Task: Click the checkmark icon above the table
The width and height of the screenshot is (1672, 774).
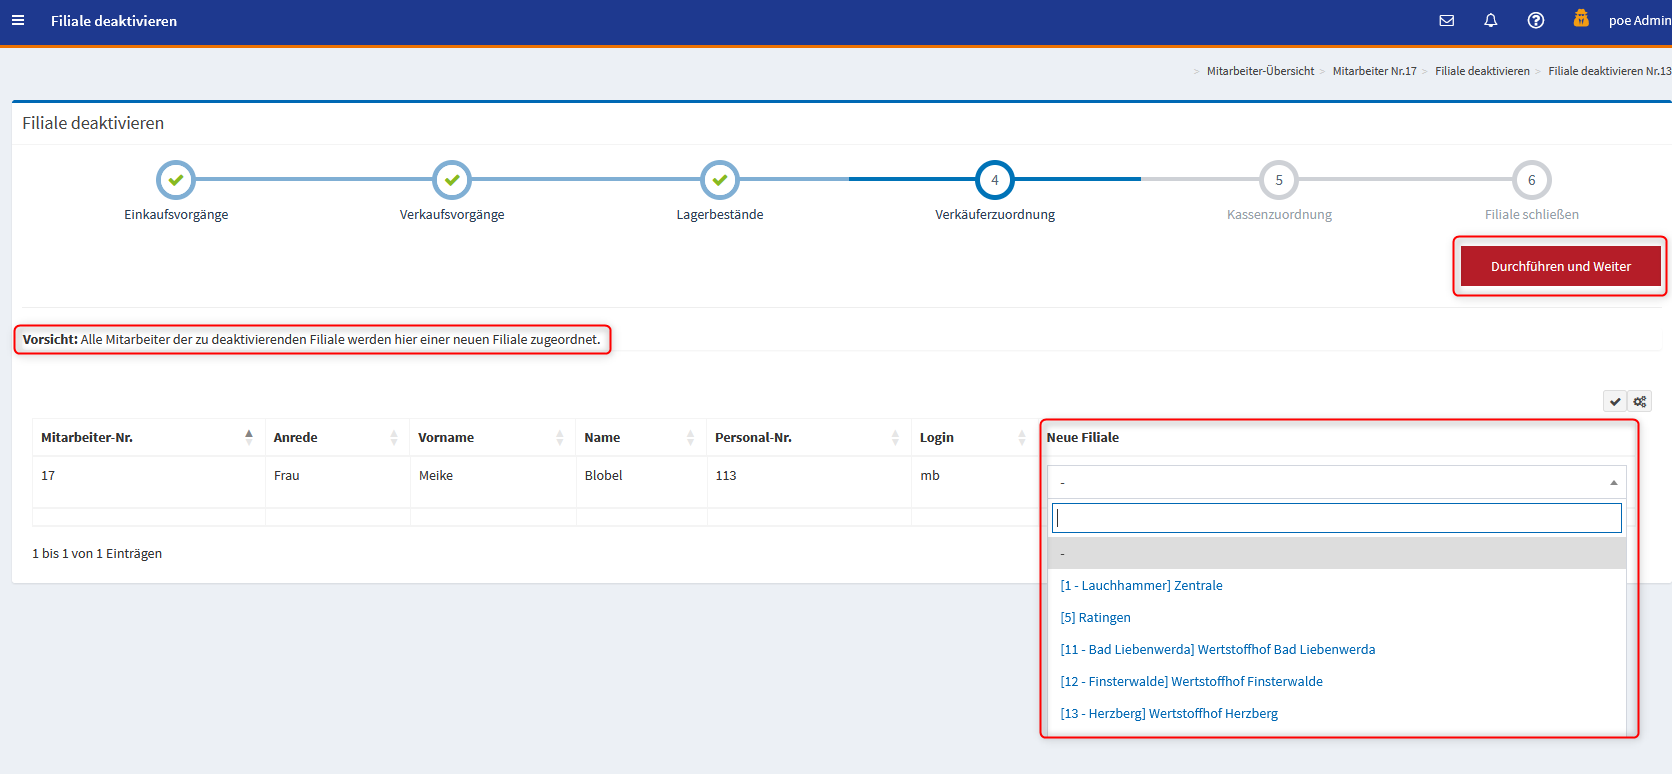Action: click(x=1615, y=401)
